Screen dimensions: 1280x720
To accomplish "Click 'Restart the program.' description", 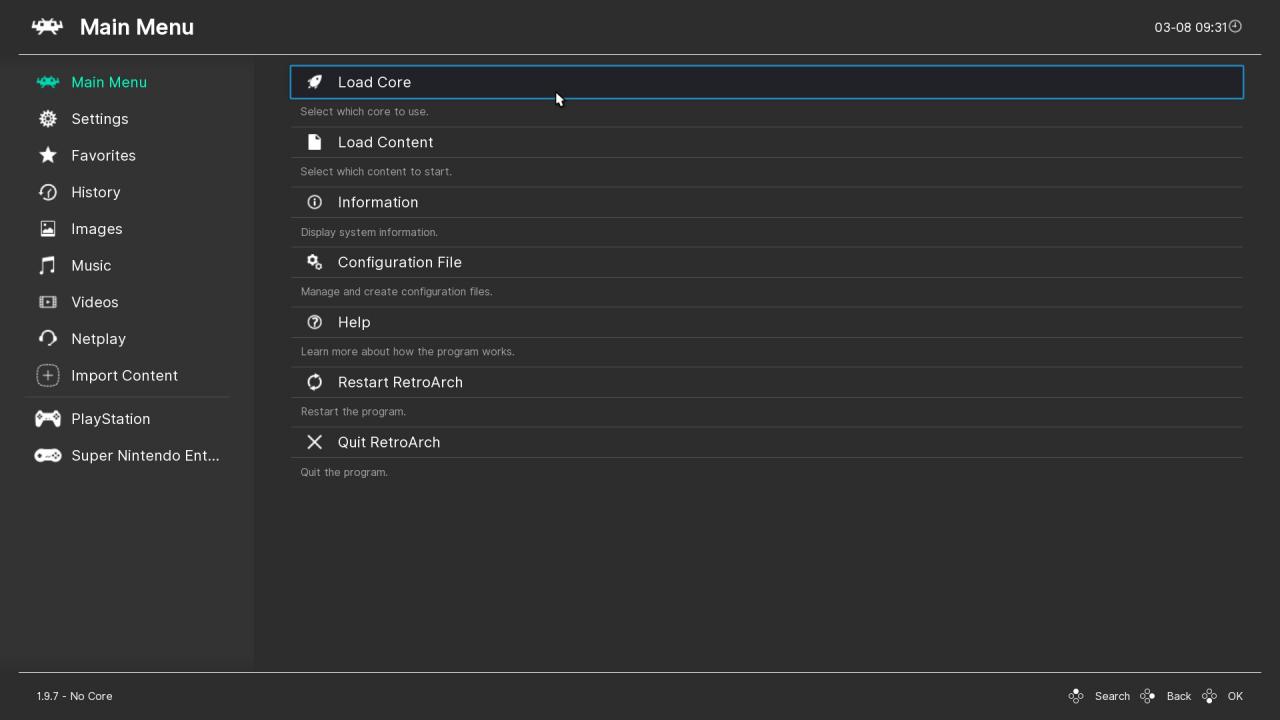I will (353, 412).
